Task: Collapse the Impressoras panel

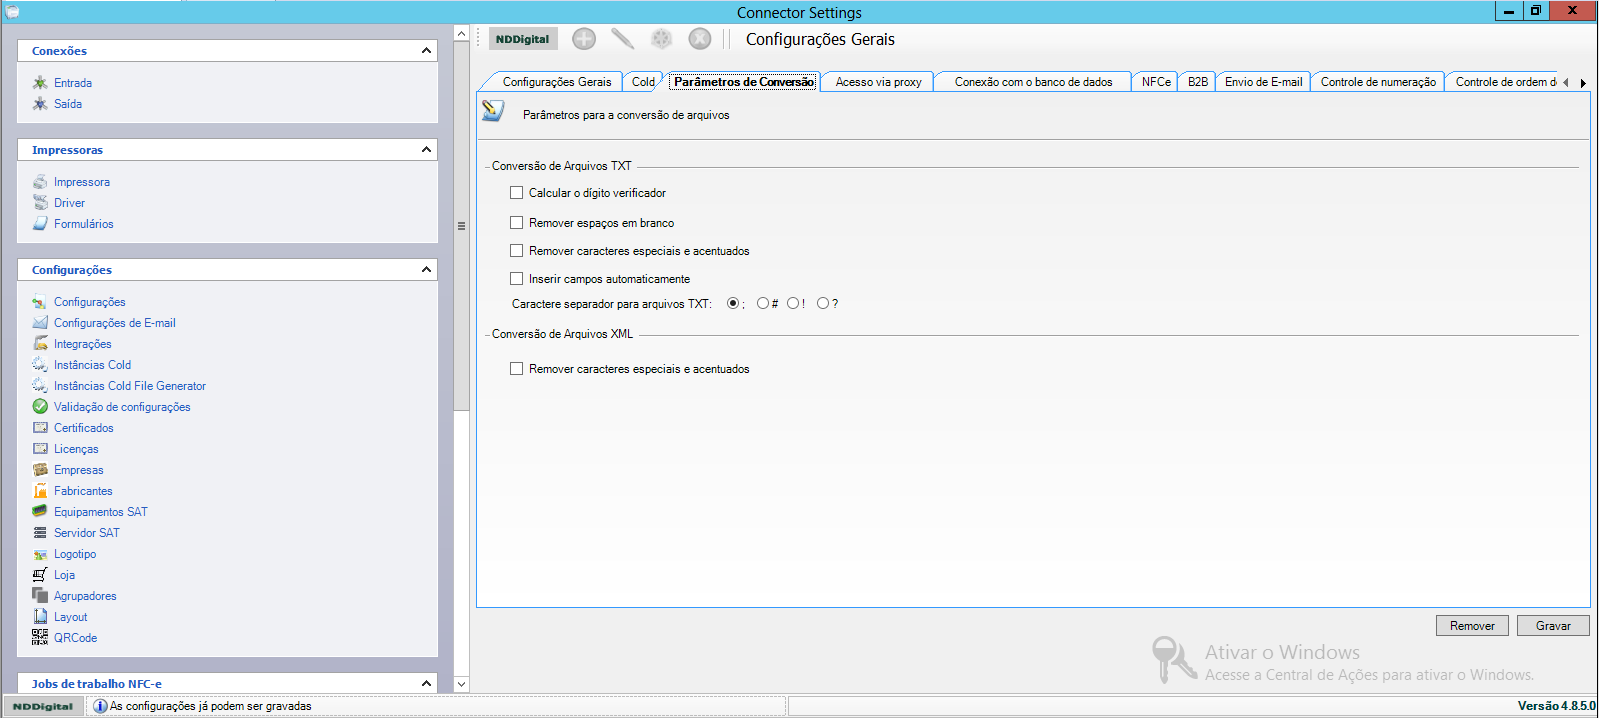Action: point(426,150)
